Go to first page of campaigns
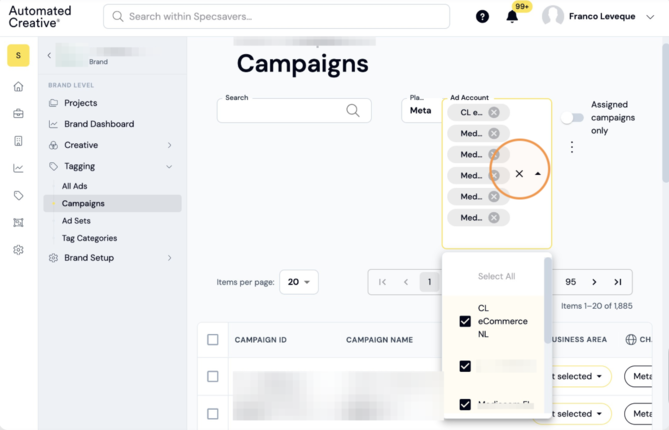The image size is (669, 430). pyautogui.click(x=382, y=282)
